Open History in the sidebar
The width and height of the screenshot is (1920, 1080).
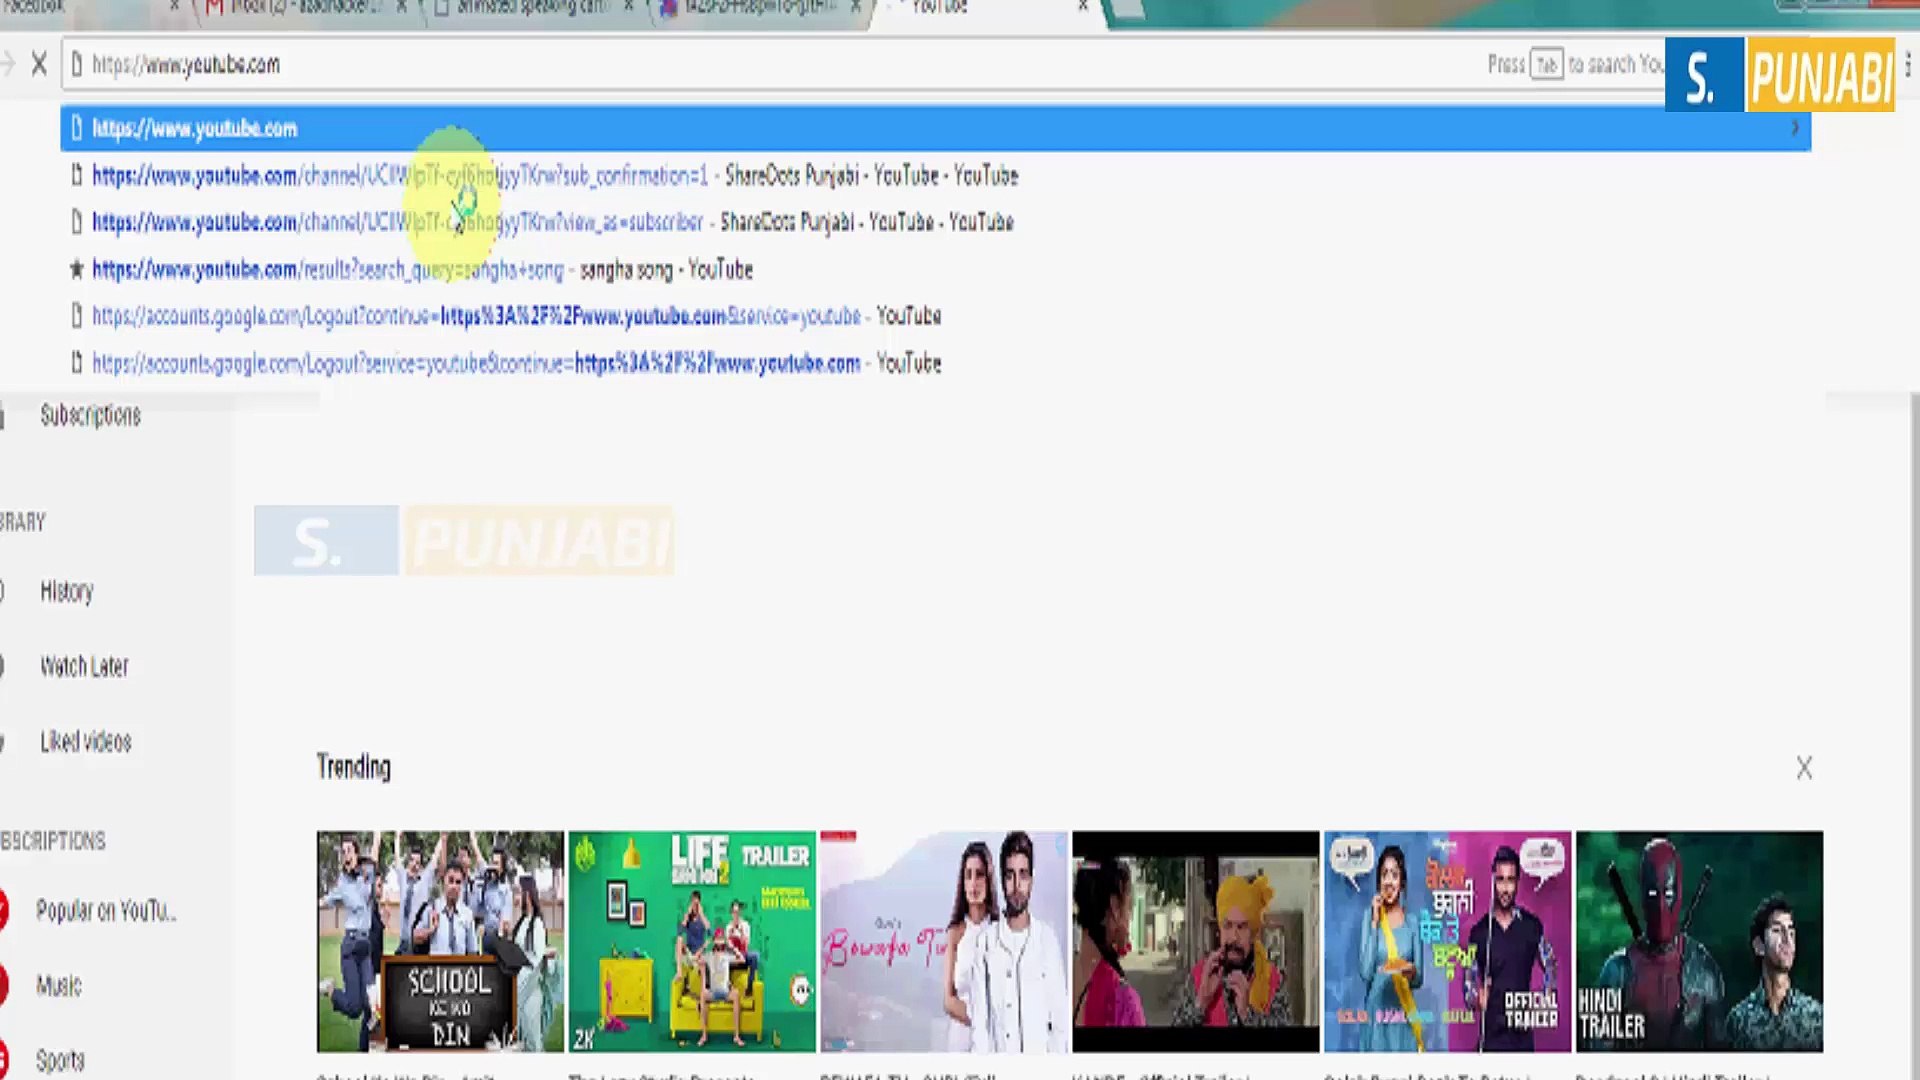point(67,591)
